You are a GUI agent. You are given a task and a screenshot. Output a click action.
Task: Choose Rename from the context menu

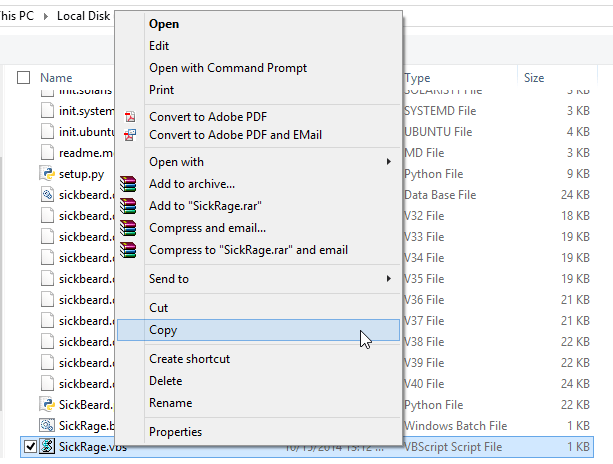(x=170, y=403)
